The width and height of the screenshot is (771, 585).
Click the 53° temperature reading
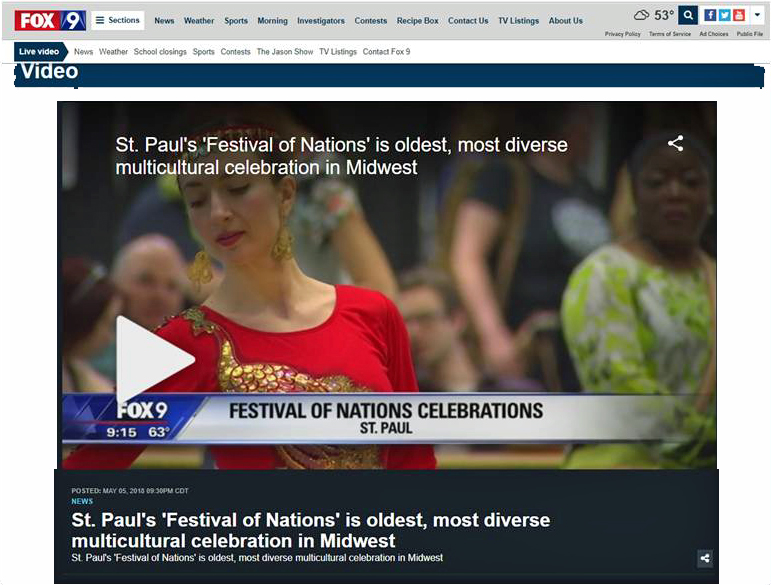pyautogui.click(x=664, y=15)
